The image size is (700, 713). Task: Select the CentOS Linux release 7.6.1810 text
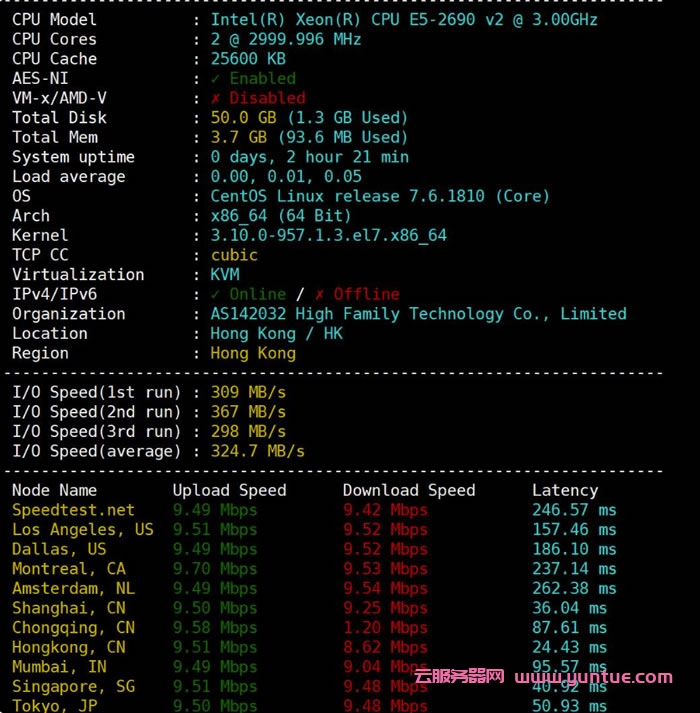[380, 196]
